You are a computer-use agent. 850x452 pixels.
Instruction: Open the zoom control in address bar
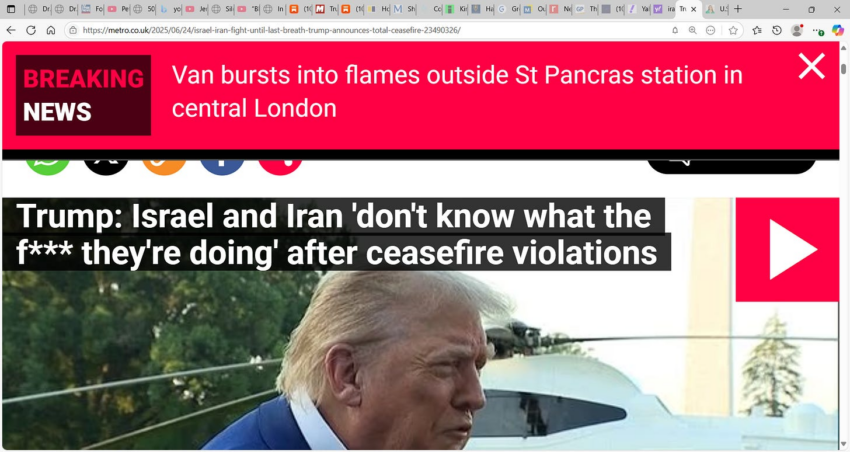coord(693,30)
